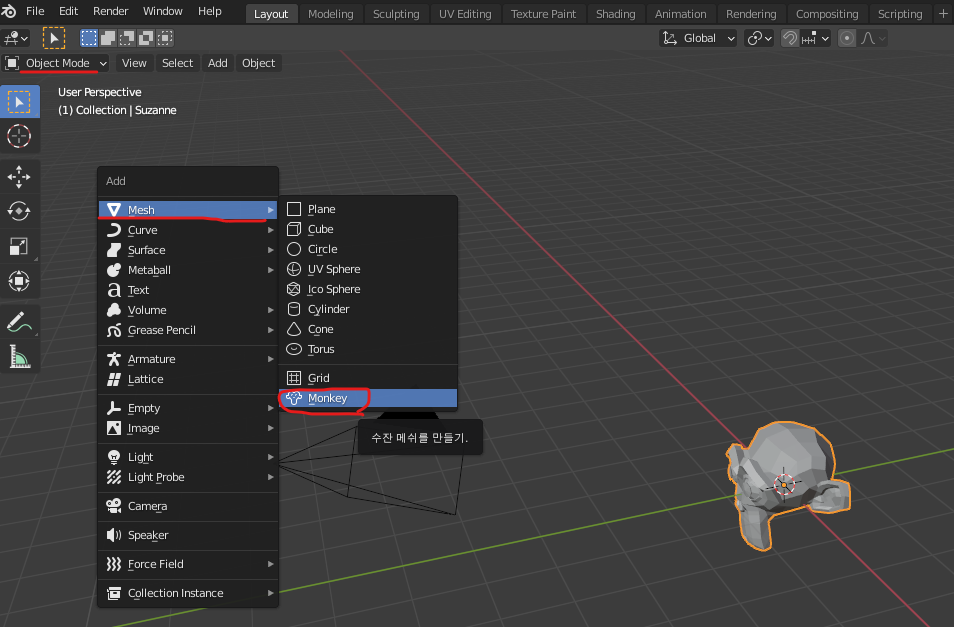Add a Cube mesh
Screen dimensions: 954x627
tap(368, 229)
